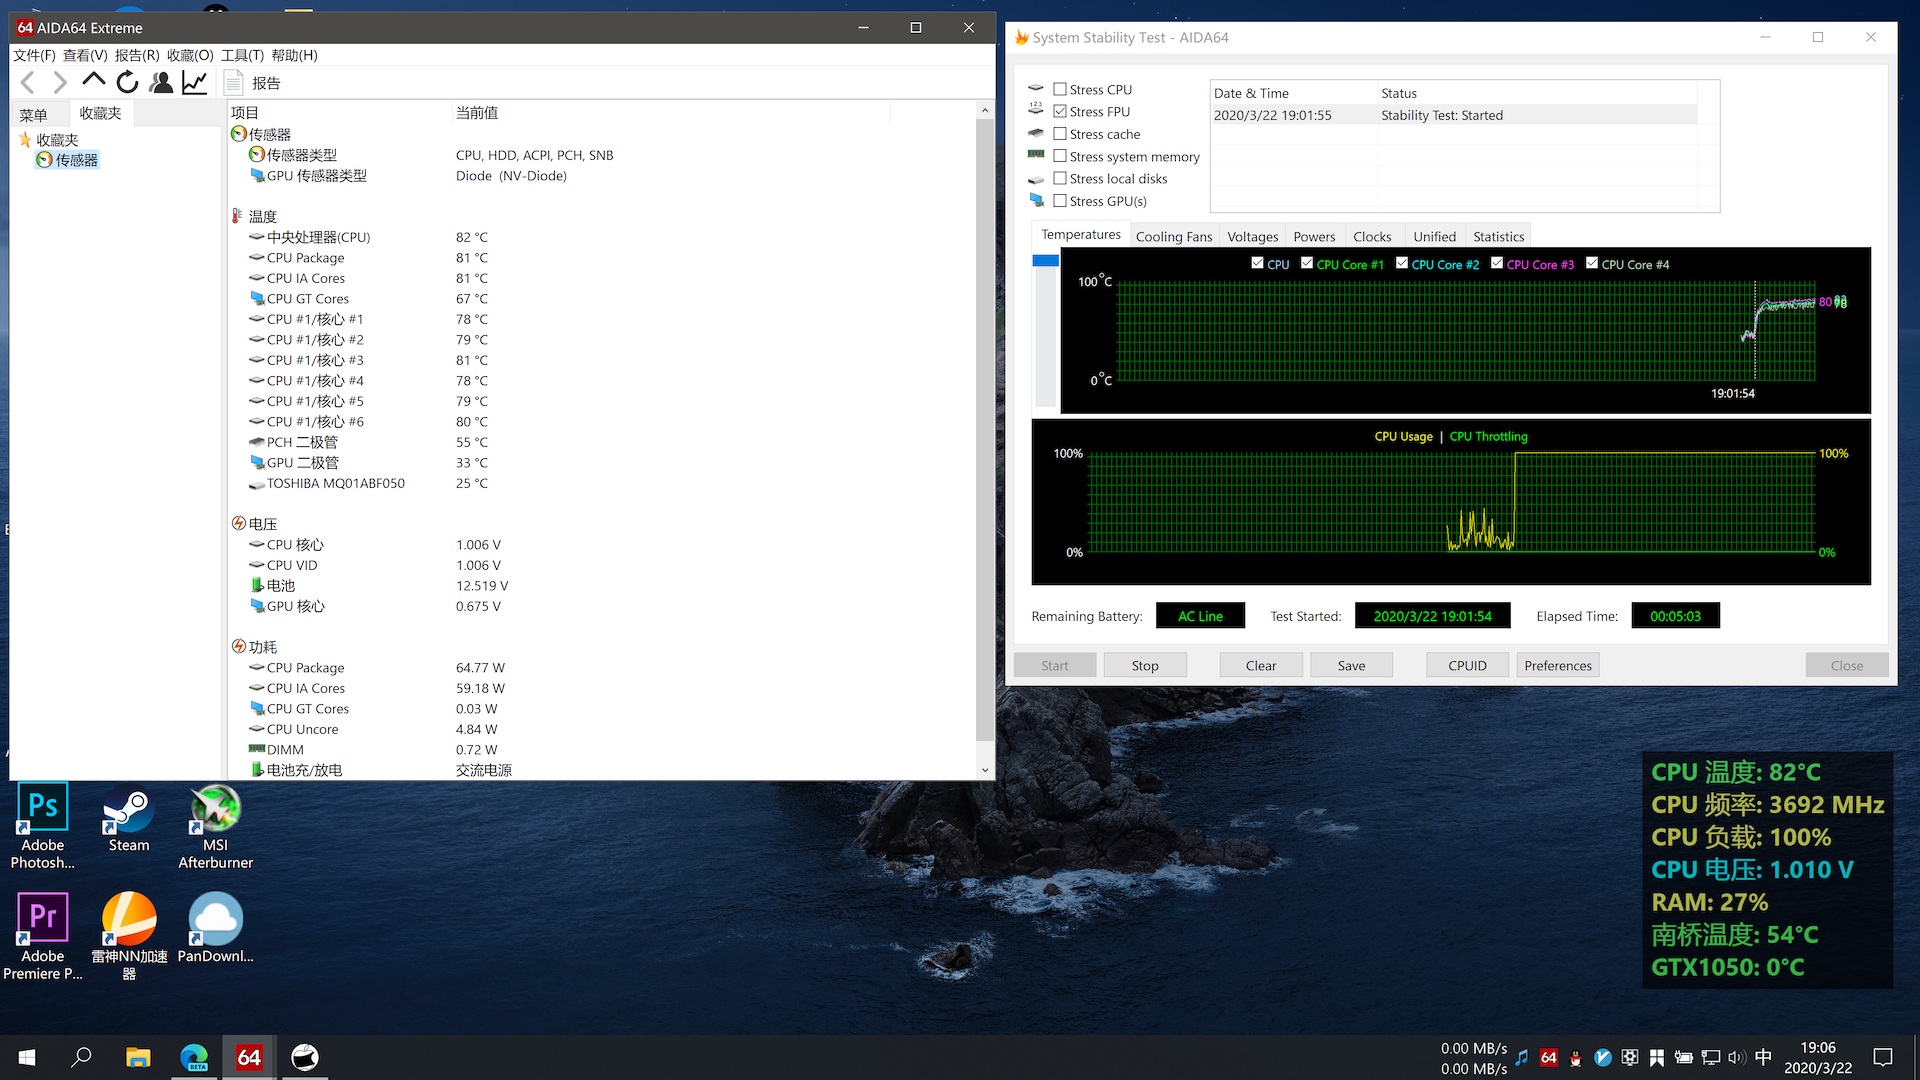The height and width of the screenshot is (1080, 1920).
Task: Open taskbar search
Action: click(x=82, y=1057)
